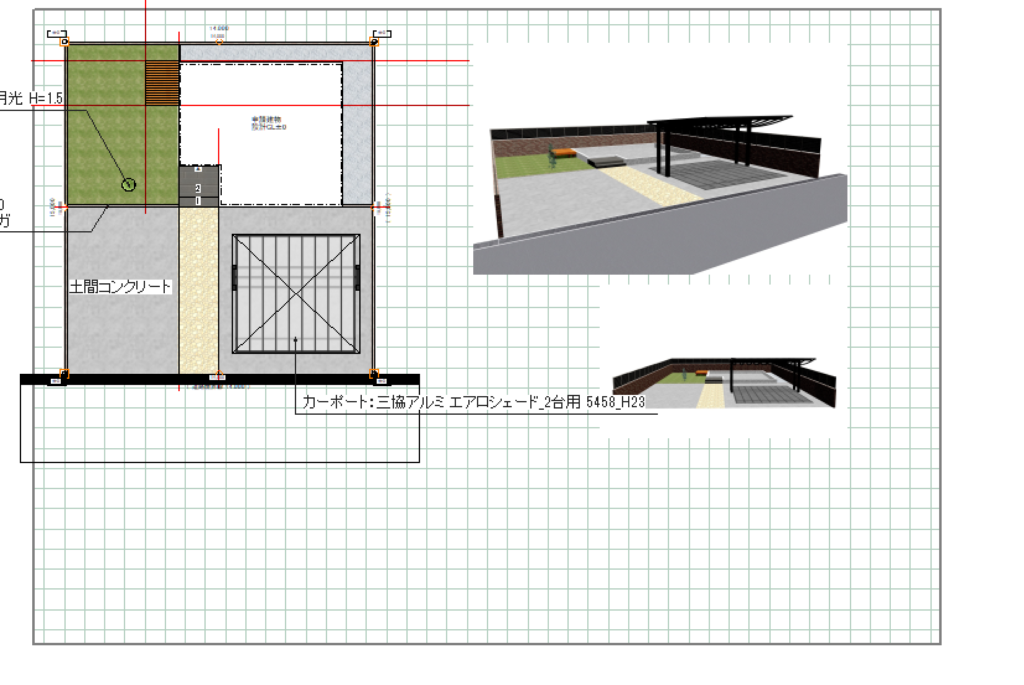This screenshot has height=685, width=1024.
Task: Select the left-side midpoint boundary handle
Action: tap(65, 205)
